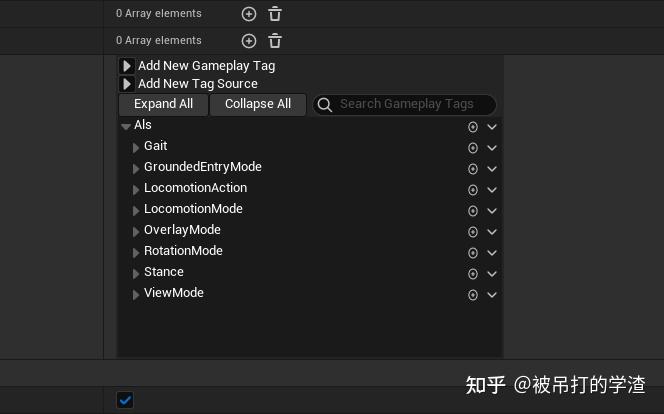Expand the Add New Gameplay Tag section
The height and width of the screenshot is (414, 664).
[x=127, y=66]
